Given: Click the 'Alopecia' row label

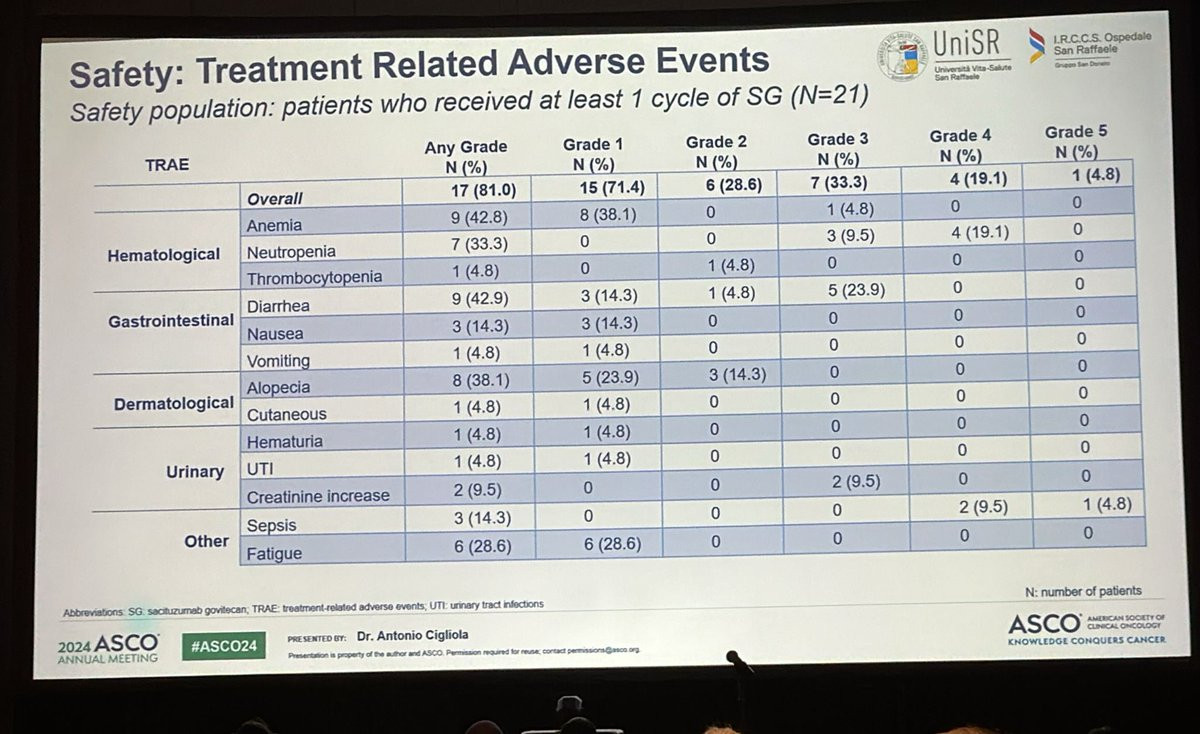Looking at the screenshot, I should point(277,388).
